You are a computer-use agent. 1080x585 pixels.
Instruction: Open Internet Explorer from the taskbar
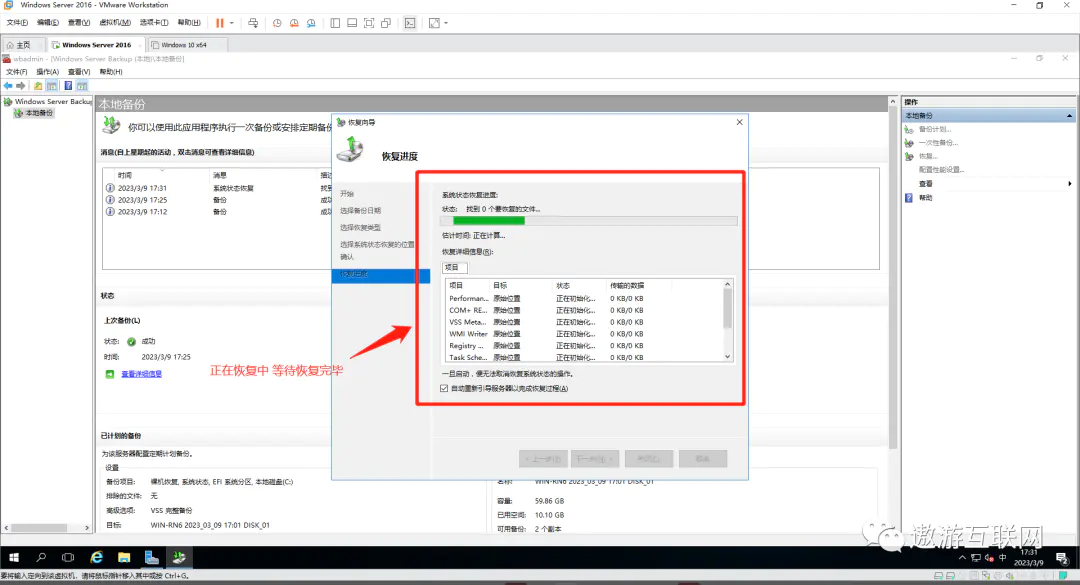(97, 557)
